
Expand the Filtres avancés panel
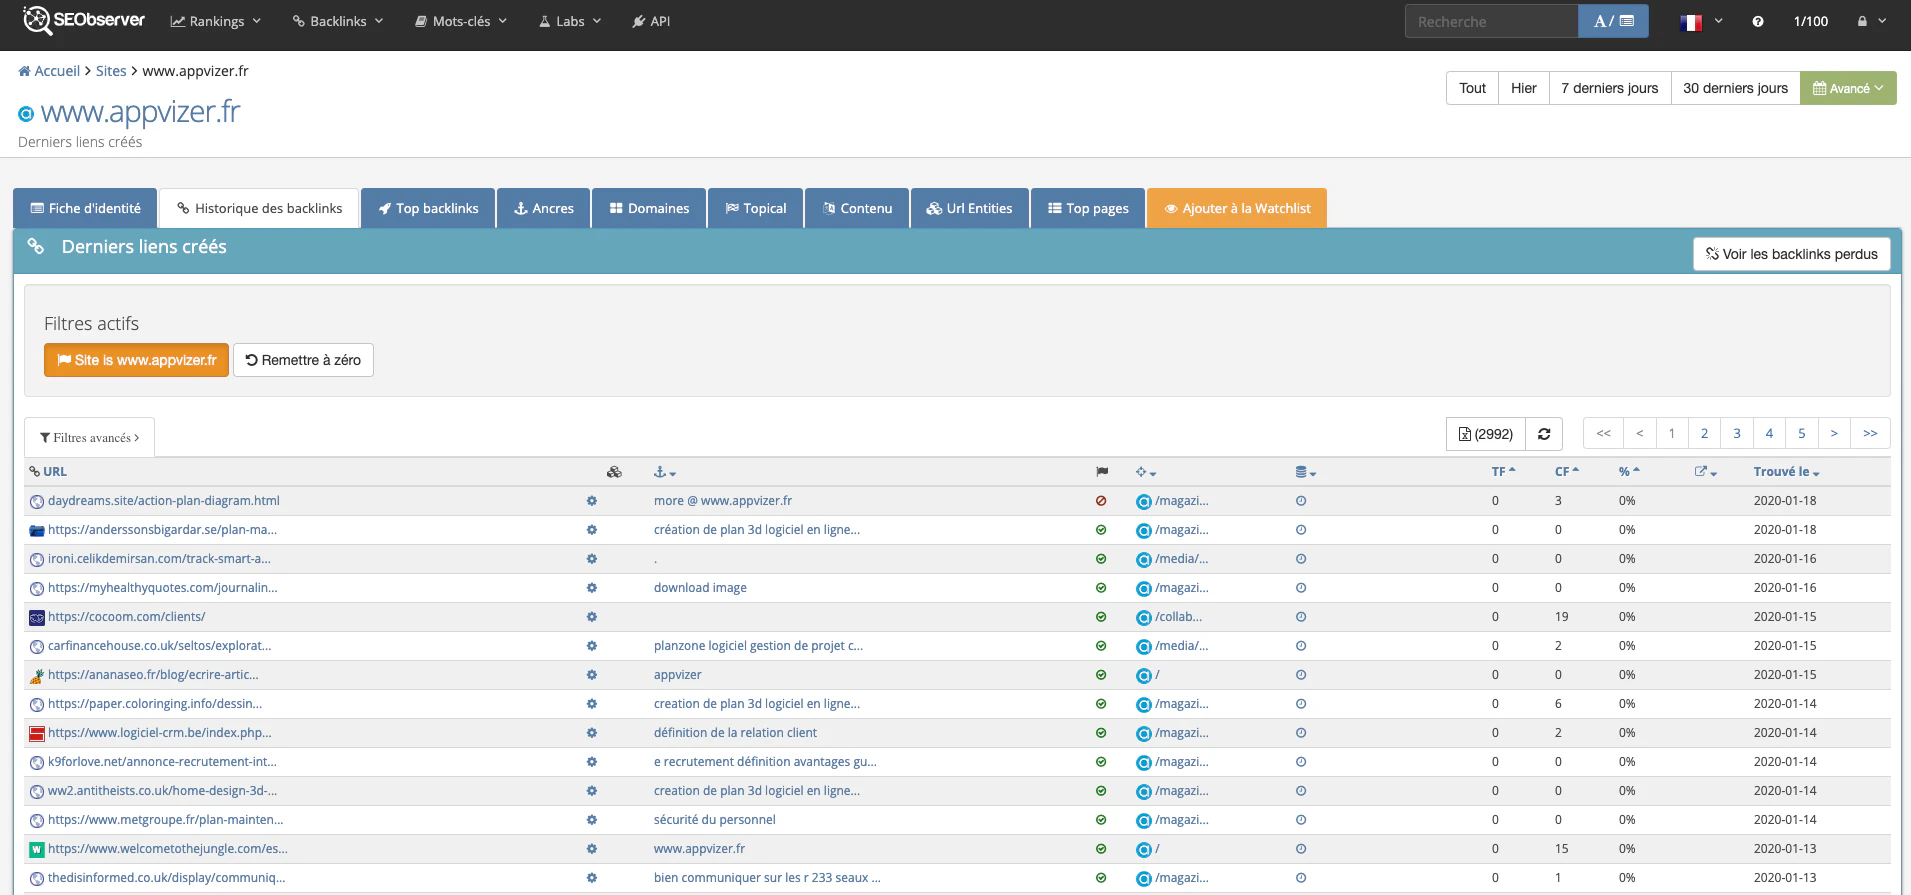click(90, 438)
